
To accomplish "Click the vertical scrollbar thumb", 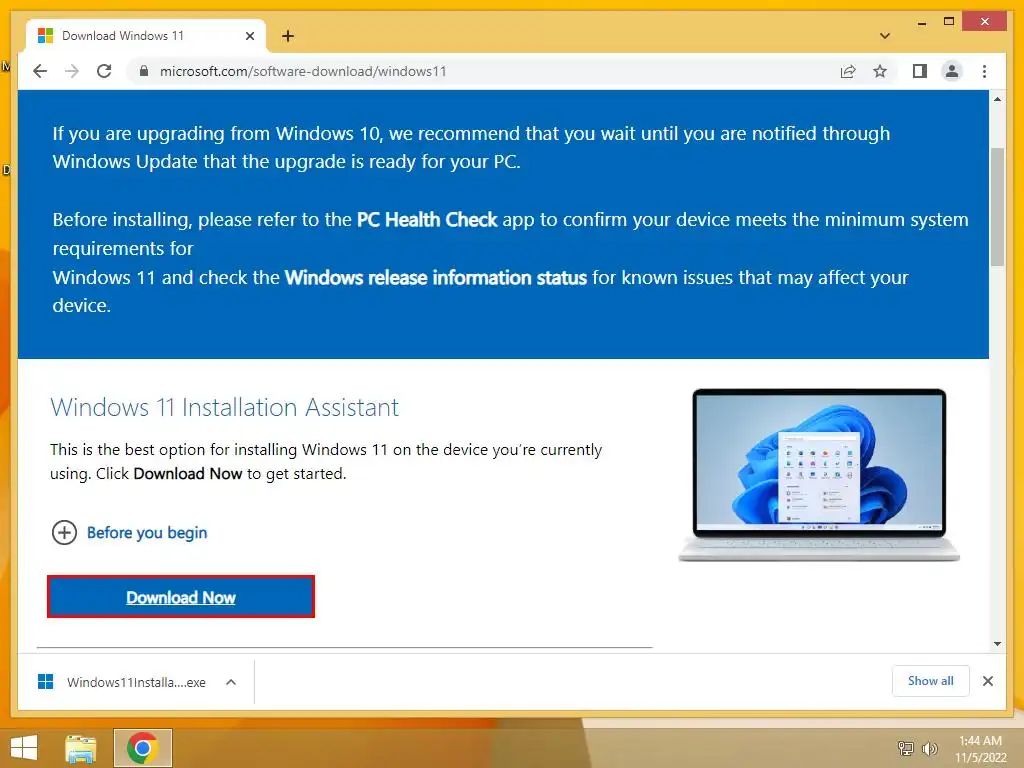I will coord(997,207).
